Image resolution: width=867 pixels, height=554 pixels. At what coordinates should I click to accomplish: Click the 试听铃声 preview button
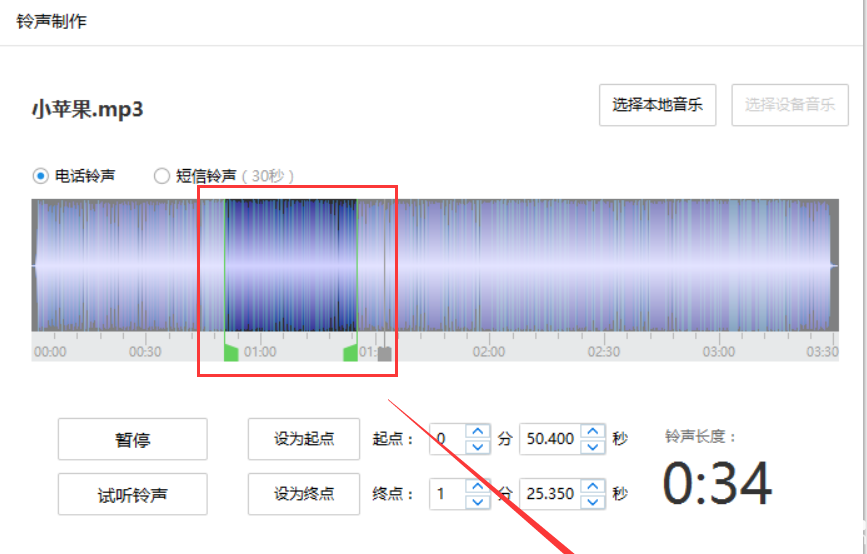pos(133,494)
